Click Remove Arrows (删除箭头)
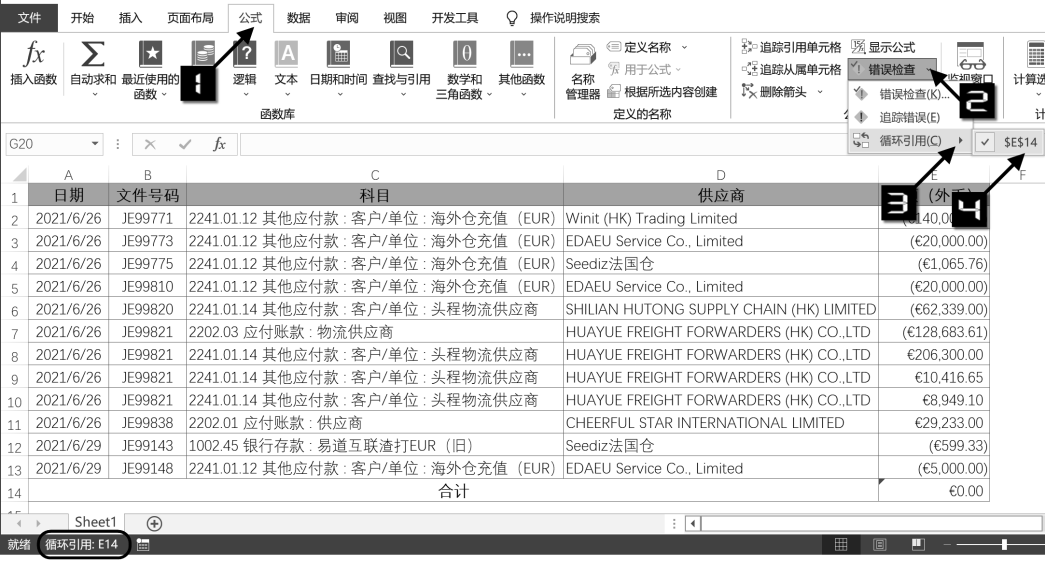 [774, 92]
